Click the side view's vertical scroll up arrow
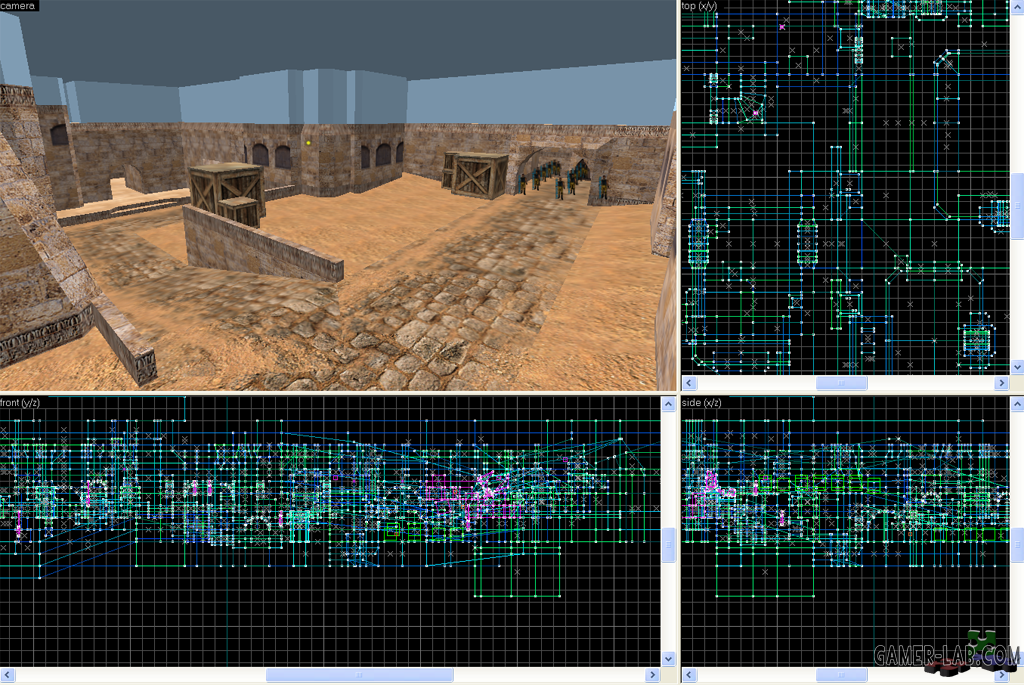Screen dimensions: 1024x685 [x=1017, y=404]
